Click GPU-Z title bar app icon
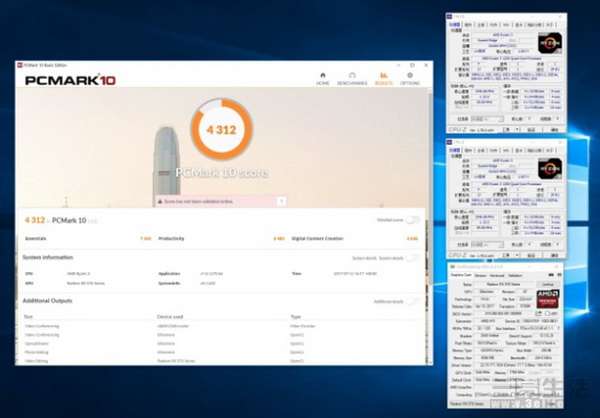Screen dimensions: 600x418 coord(452,266)
